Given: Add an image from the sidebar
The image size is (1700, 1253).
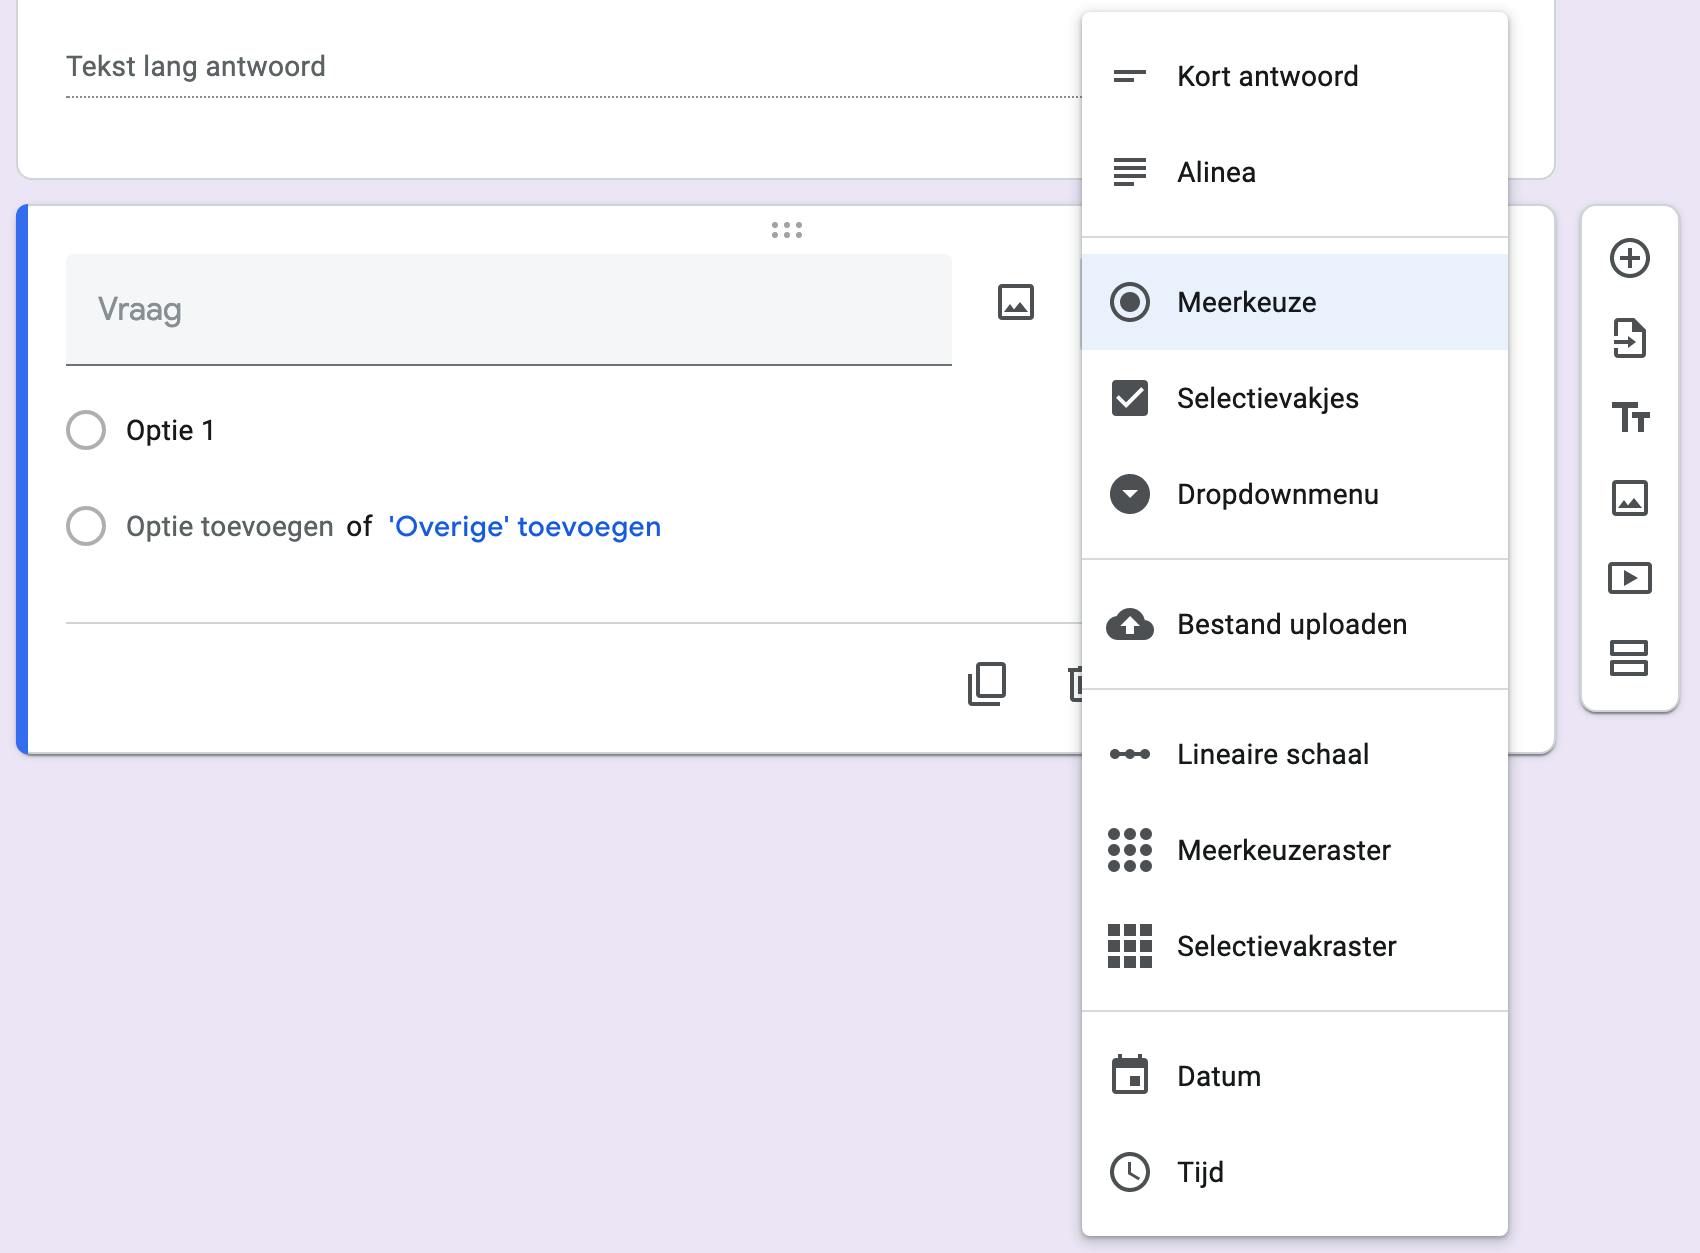Looking at the screenshot, I should click(1629, 497).
